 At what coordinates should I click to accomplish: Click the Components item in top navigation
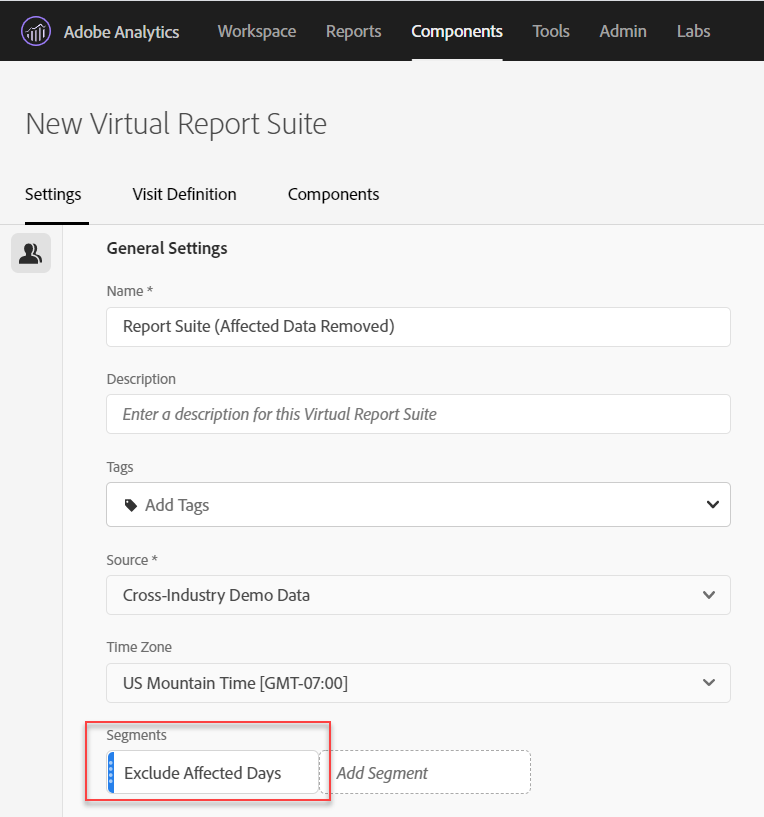[x=456, y=31]
